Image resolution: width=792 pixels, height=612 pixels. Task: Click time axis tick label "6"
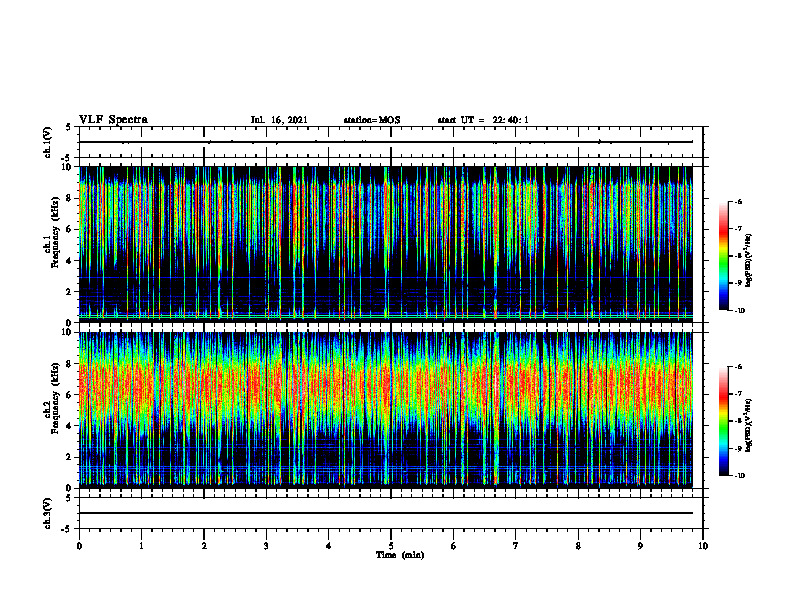[x=454, y=546]
